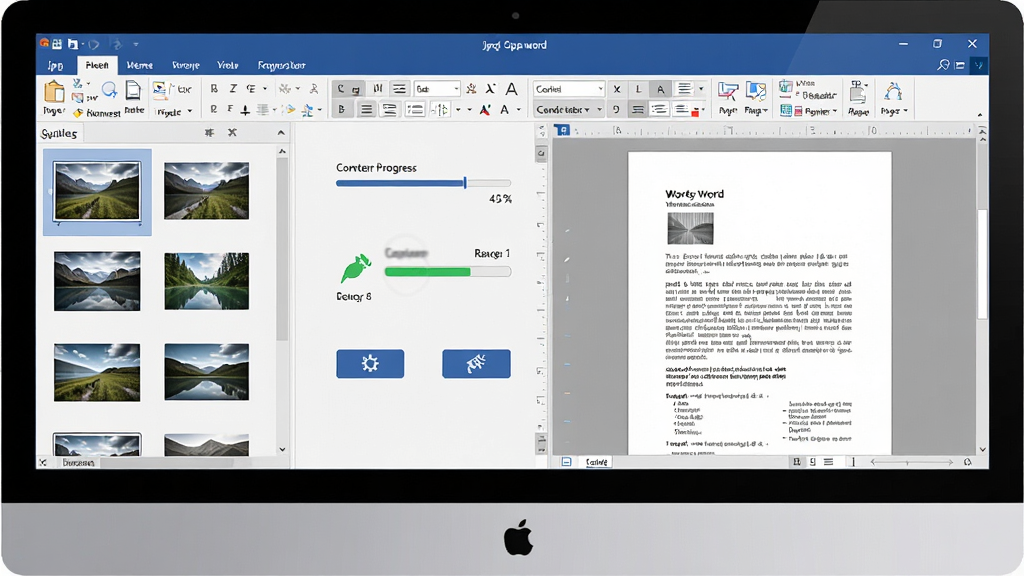Click the Carlné tab at the document's bottom
1024x576 pixels.
coord(596,462)
